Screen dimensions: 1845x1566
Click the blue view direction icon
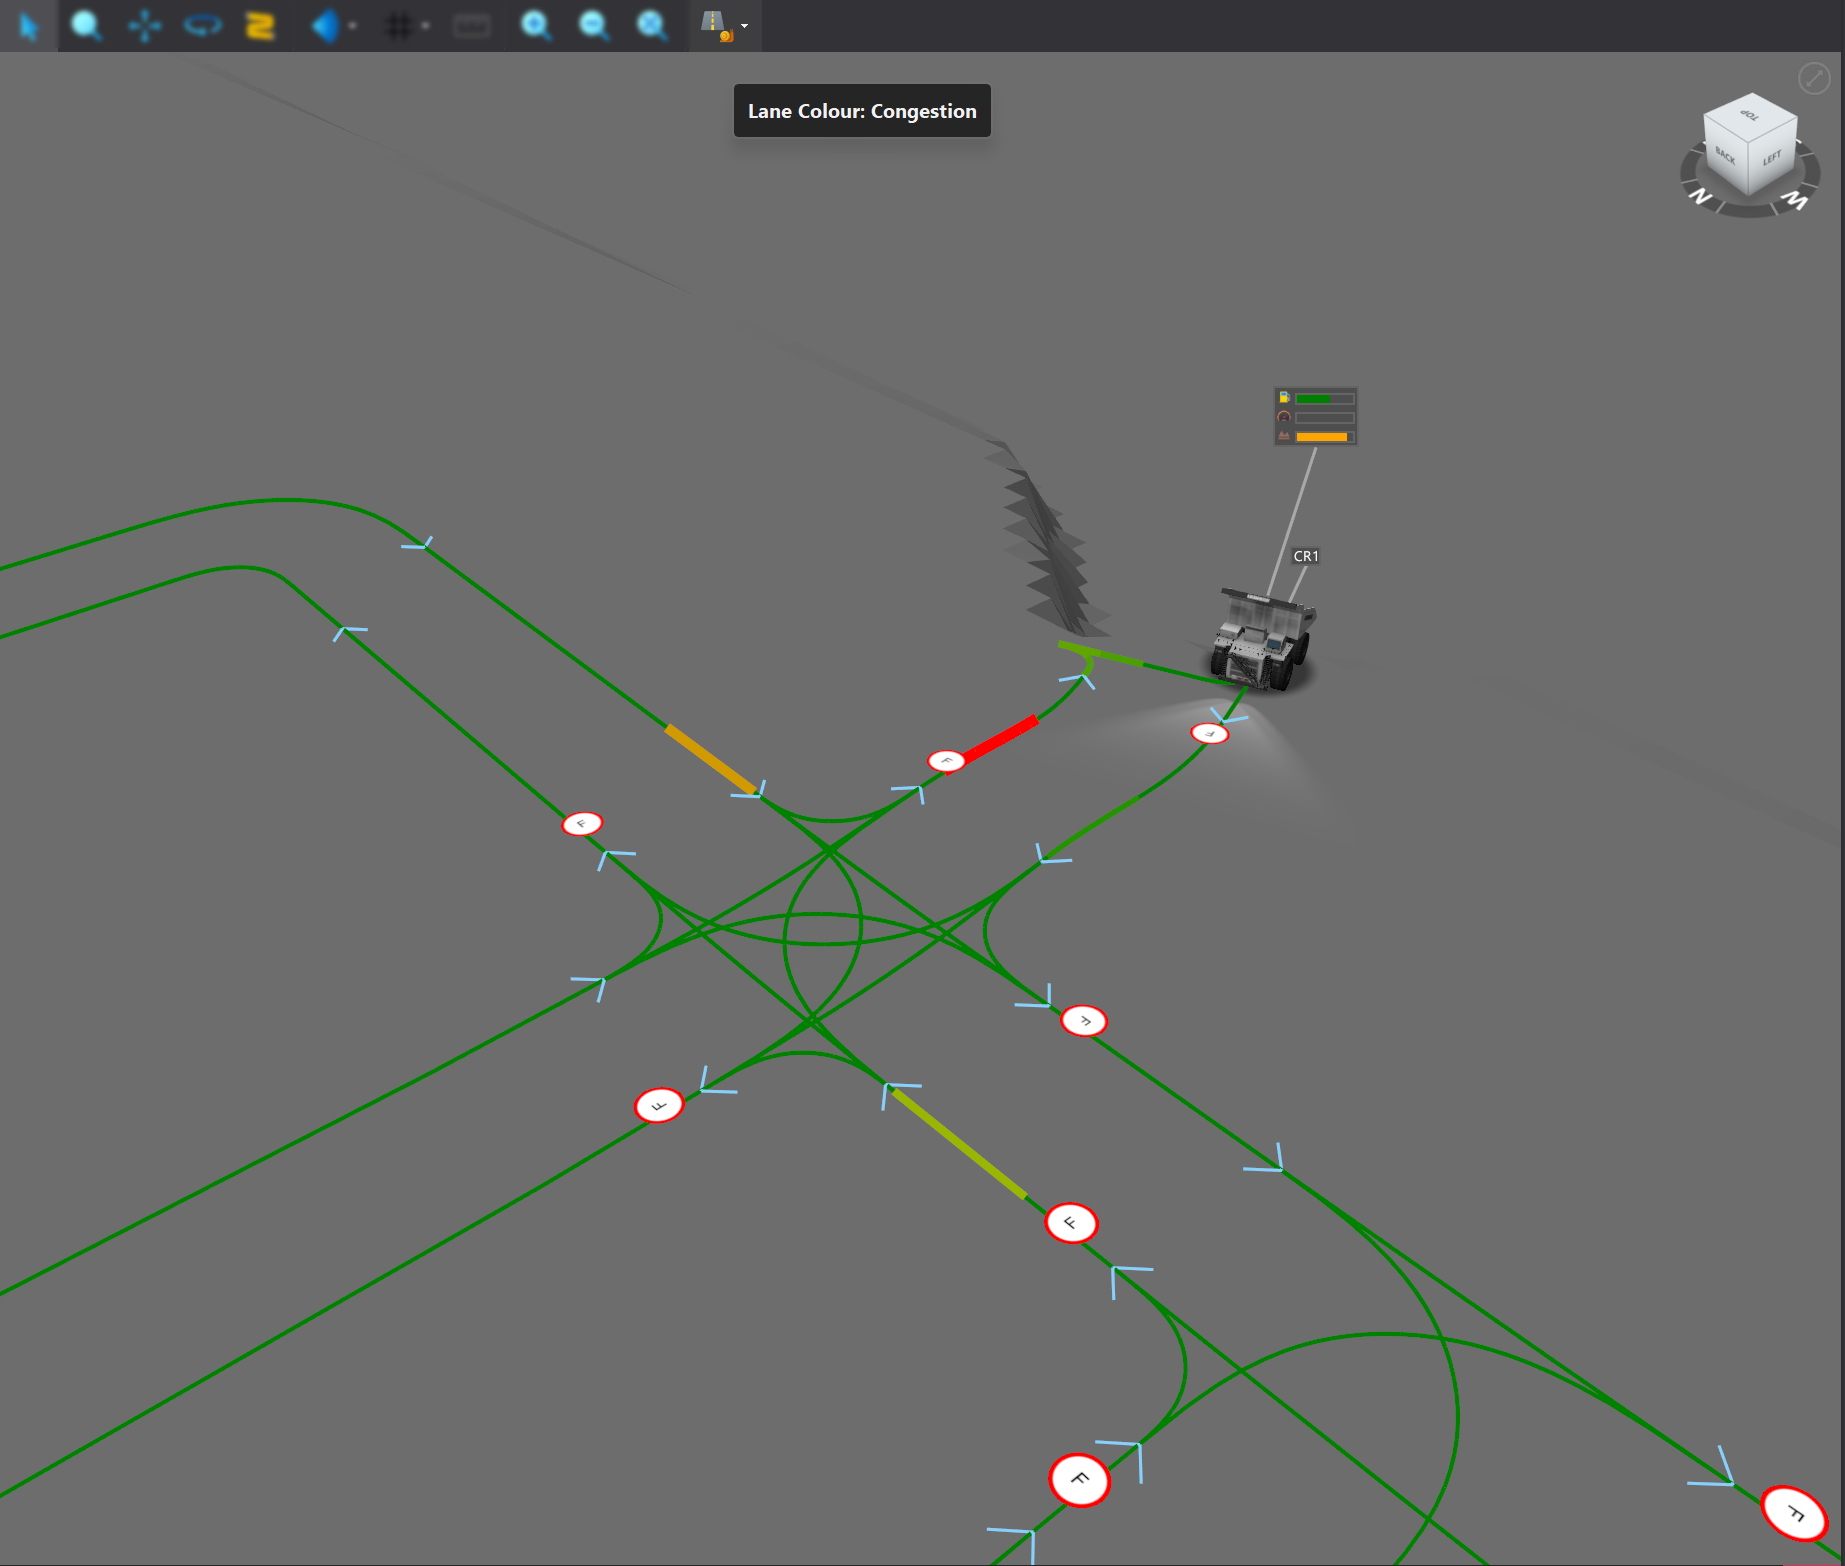(x=325, y=26)
